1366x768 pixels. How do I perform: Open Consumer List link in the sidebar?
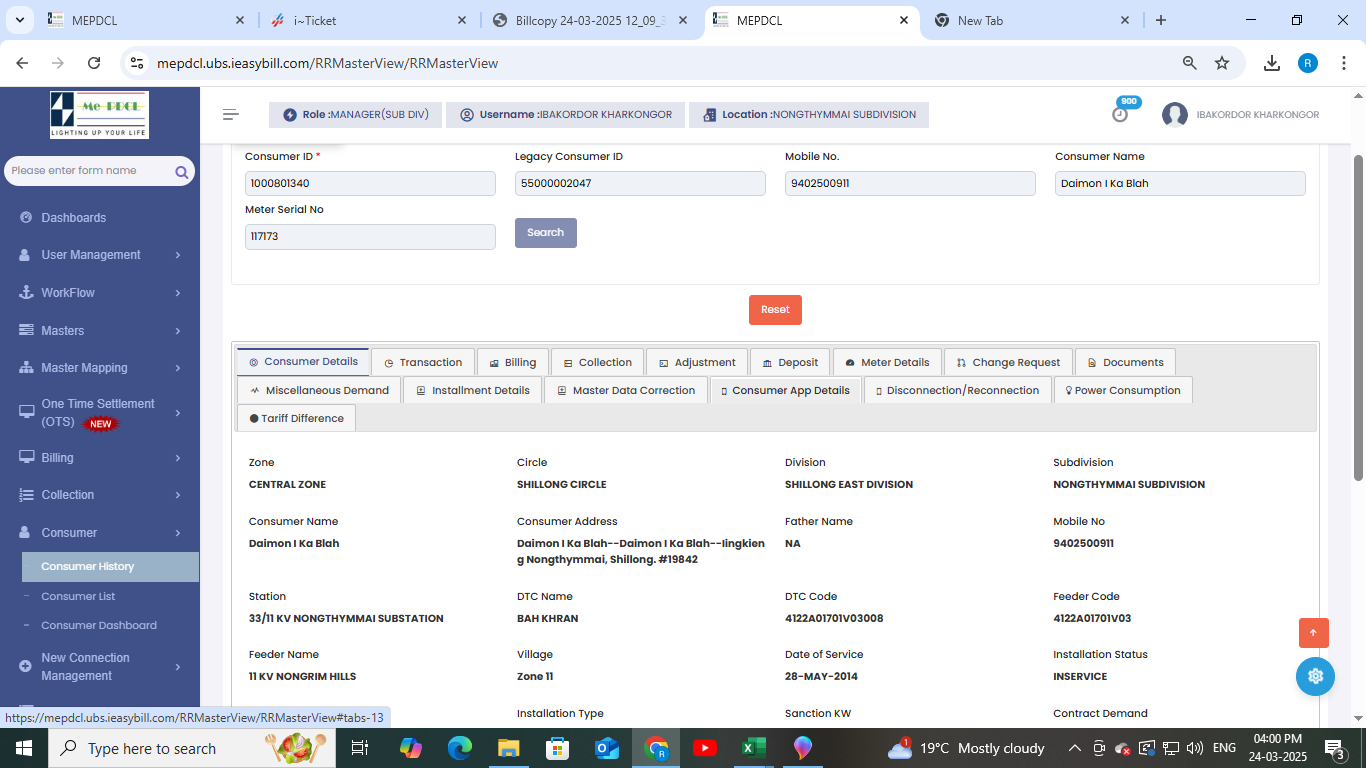pyautogui.click(x=78, y=596)
